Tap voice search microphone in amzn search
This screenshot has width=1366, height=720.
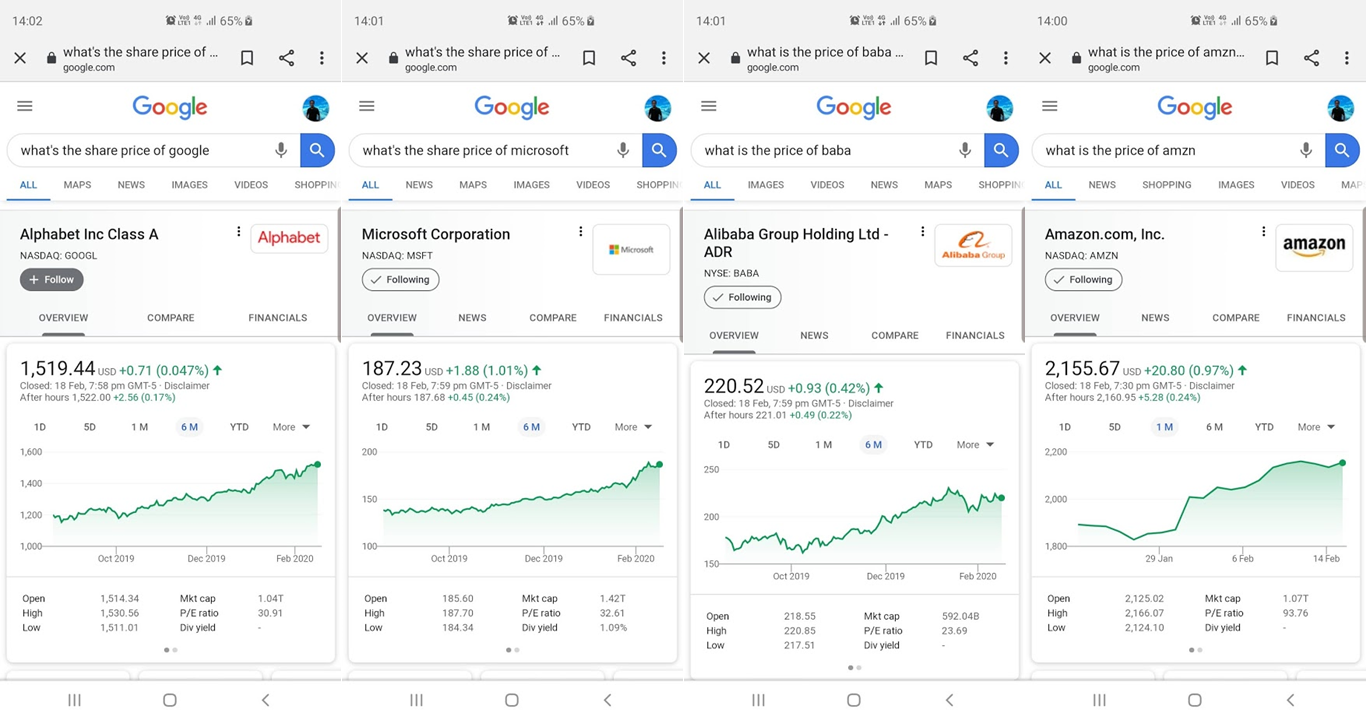[x=1305, y=150]
